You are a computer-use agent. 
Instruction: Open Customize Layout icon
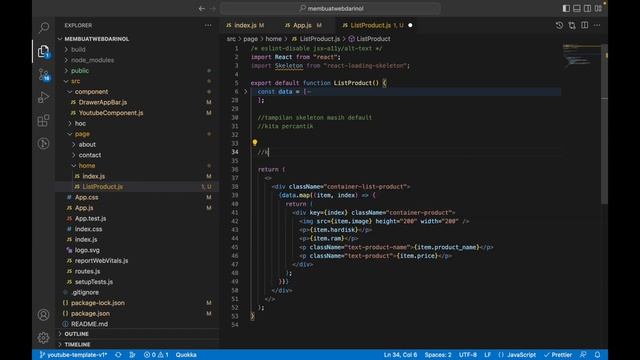(598, 8)
